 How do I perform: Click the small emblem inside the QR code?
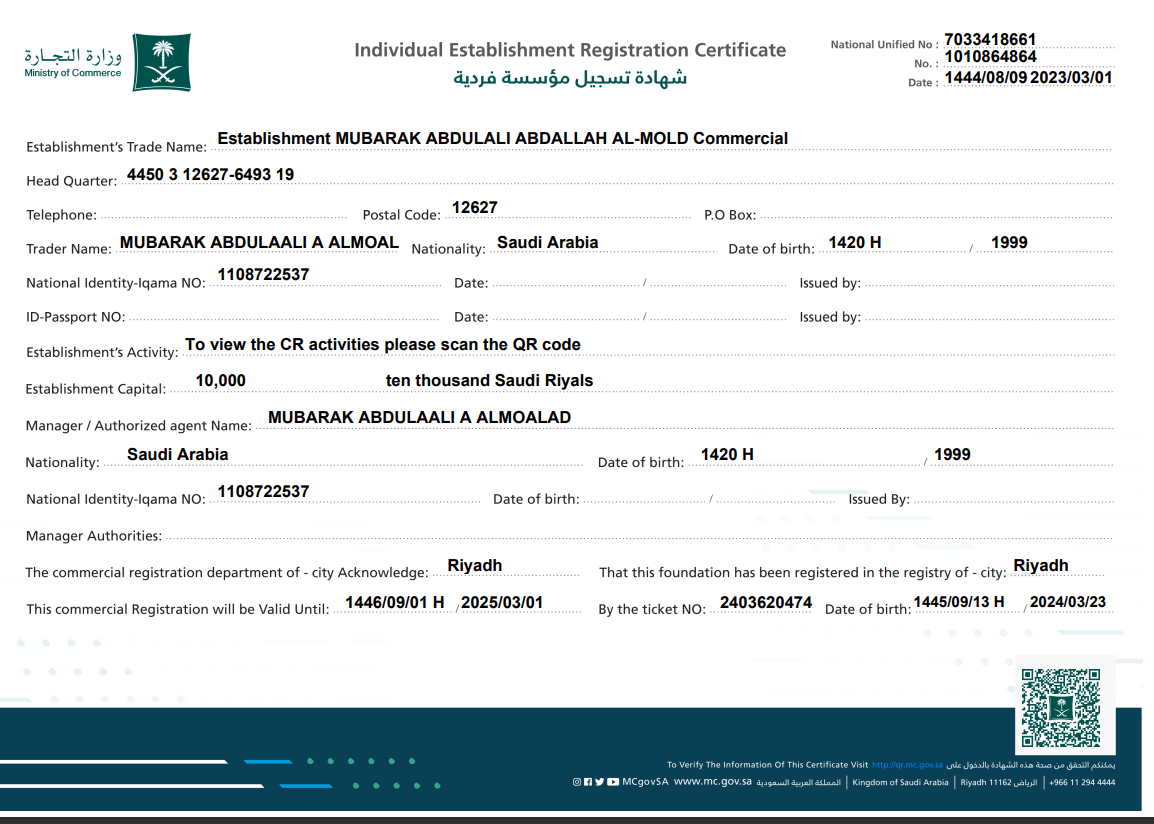pyautogui.click(x=1061, y=708)
